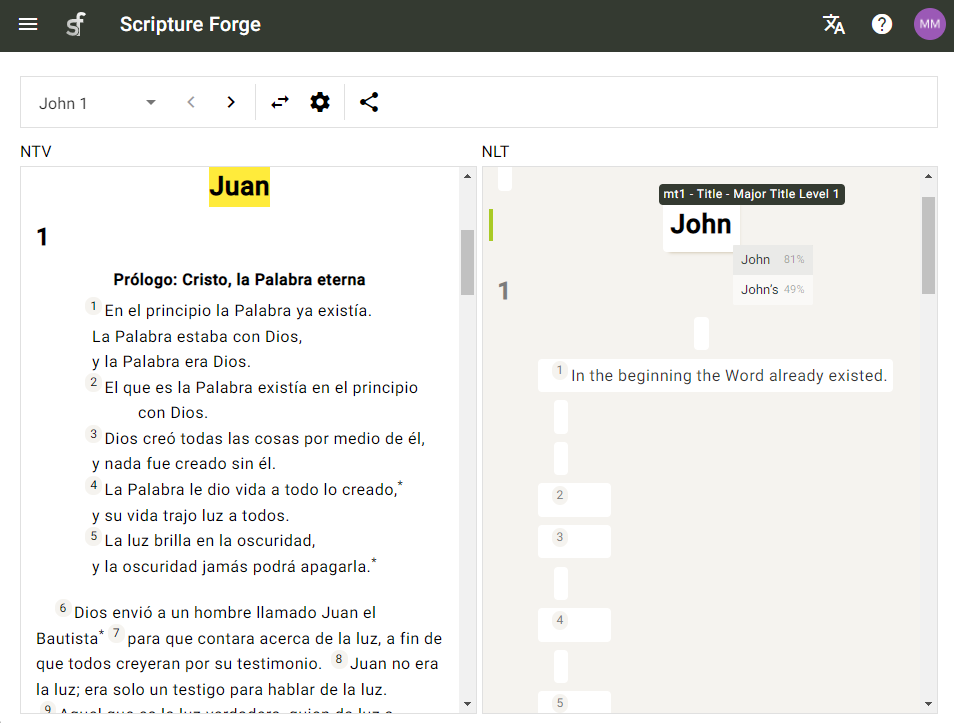
Task: Select the translate language icon
Action: coord(834,24)
